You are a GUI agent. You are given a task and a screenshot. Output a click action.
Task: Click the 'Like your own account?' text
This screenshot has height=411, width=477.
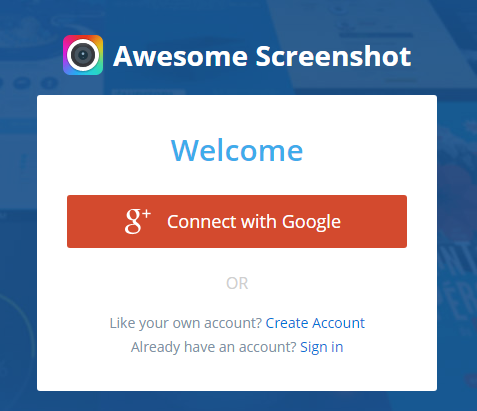[x=186, y=323]
